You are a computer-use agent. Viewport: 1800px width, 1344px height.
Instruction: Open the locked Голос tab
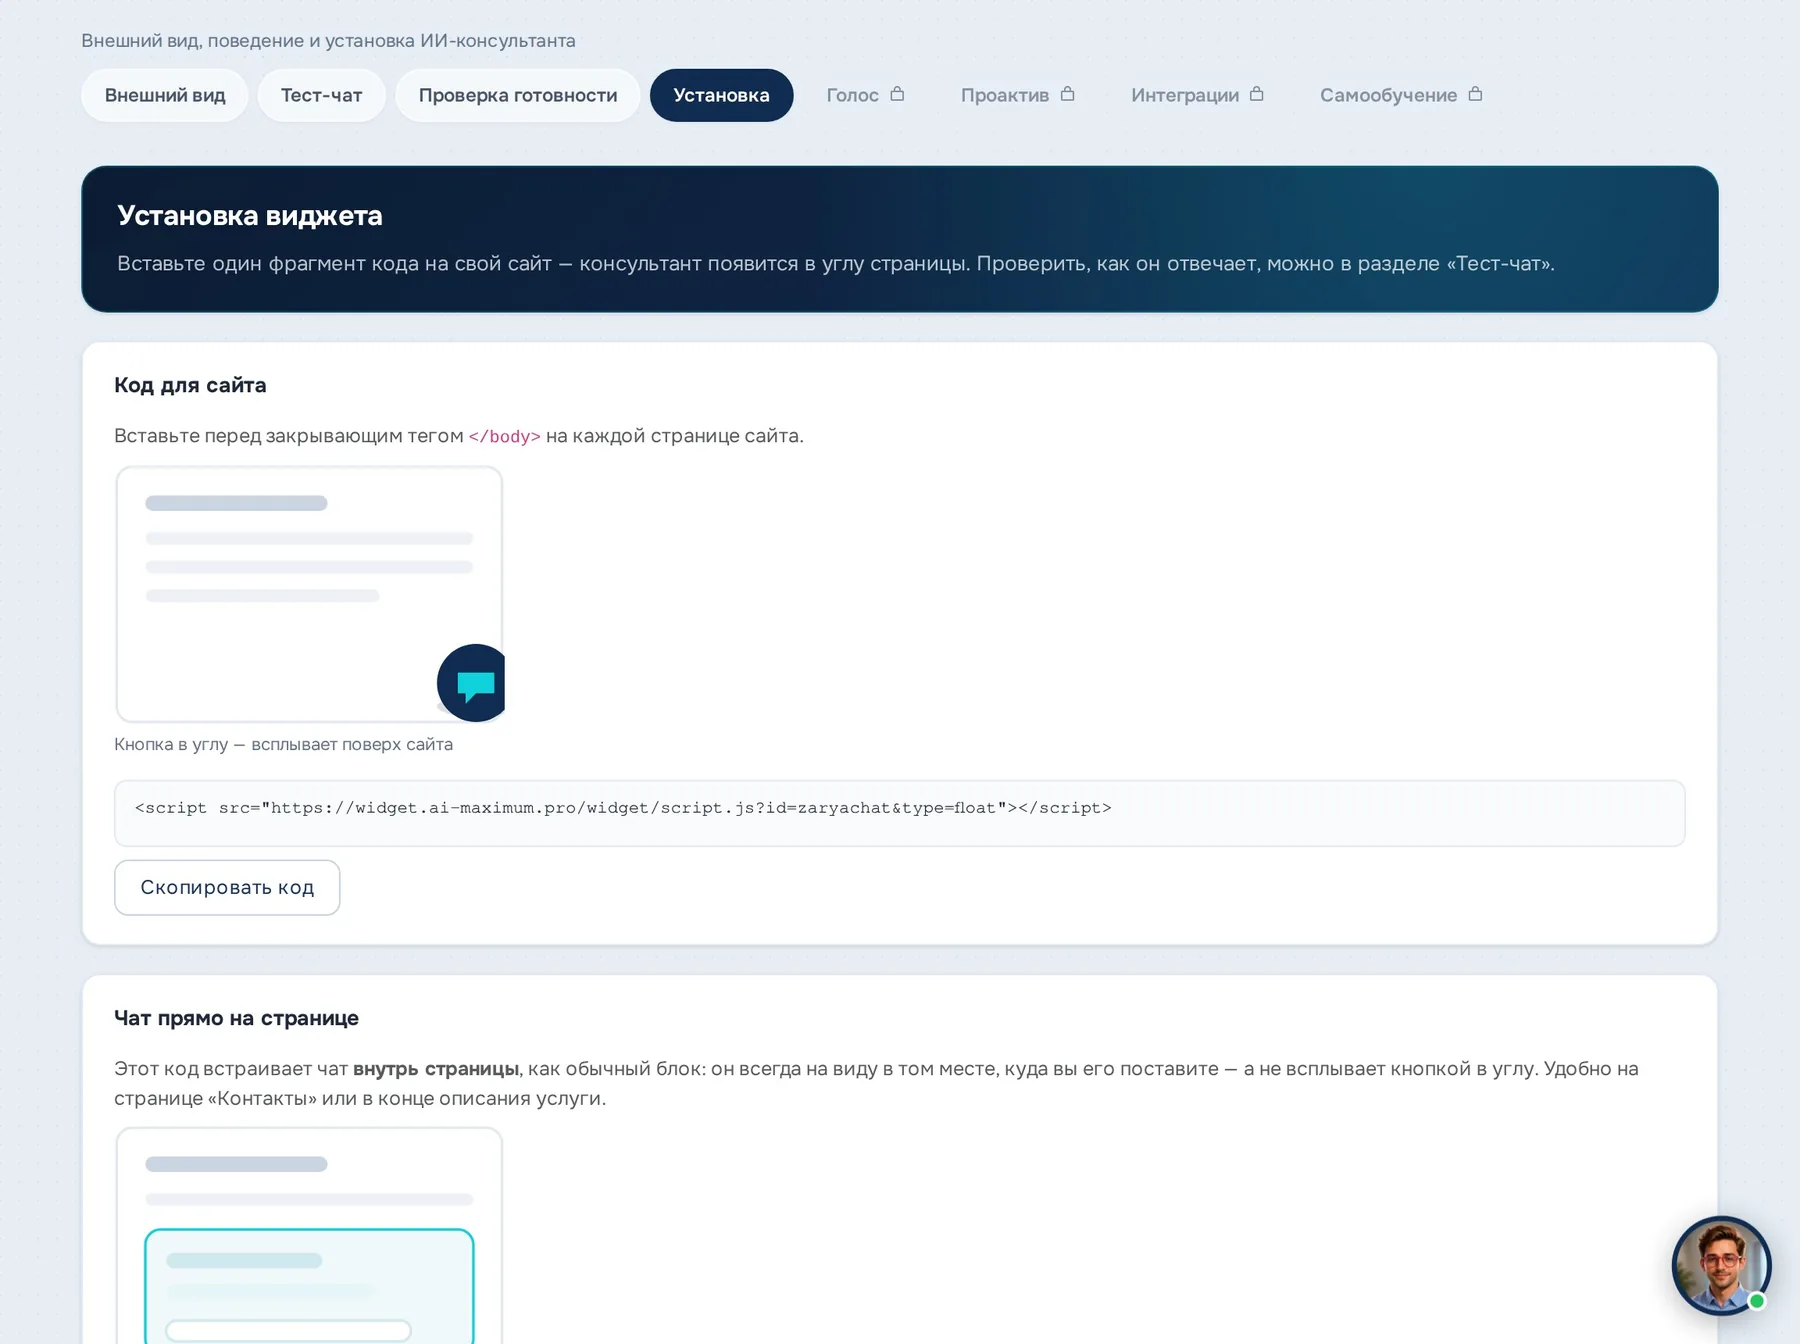point(865,95)
